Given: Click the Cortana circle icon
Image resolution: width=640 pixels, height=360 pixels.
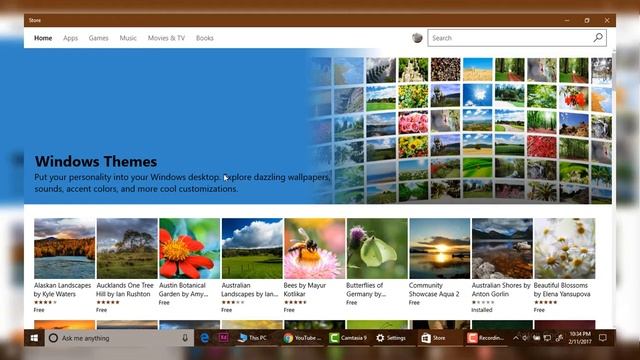Looking at the screenshot, I should click(53, 338).
